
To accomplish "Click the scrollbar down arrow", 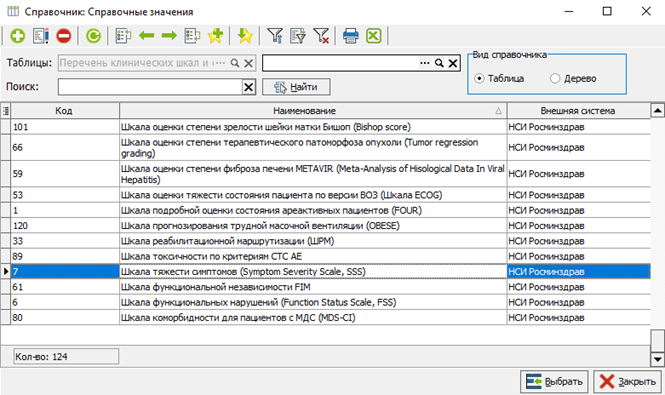I will pos(657,360).
